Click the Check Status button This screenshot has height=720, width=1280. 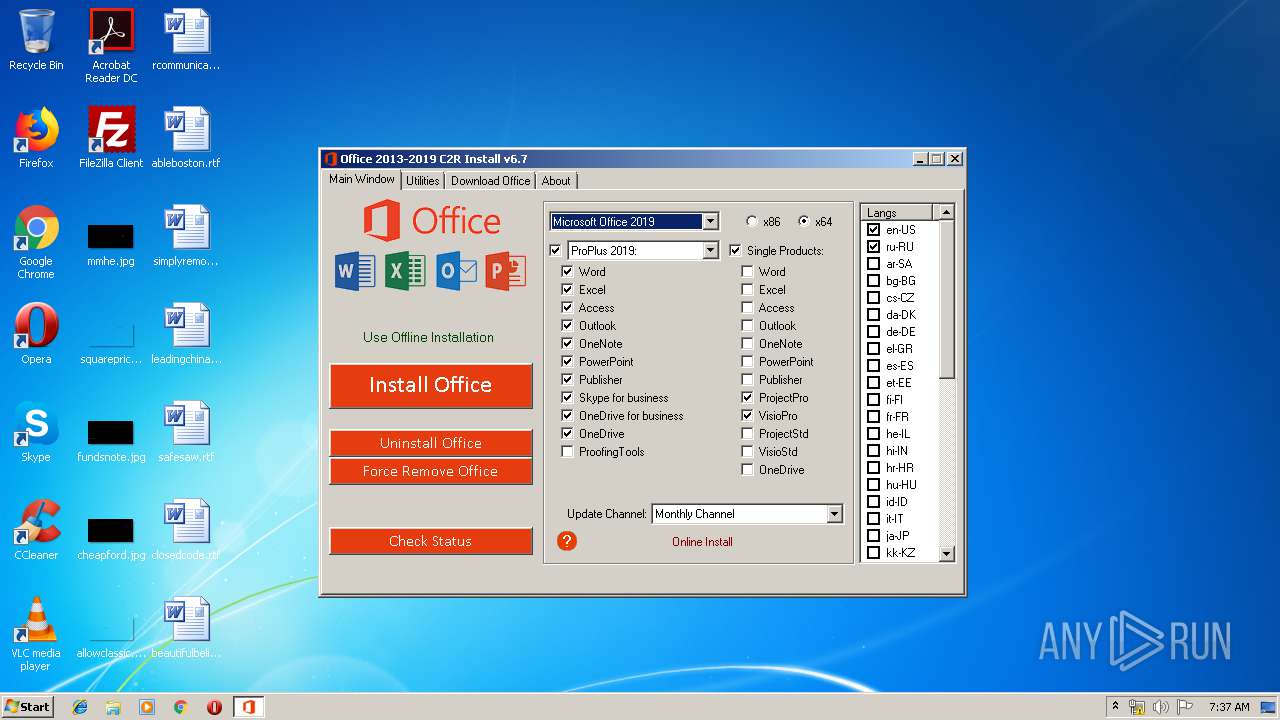[x=431, y=541]
